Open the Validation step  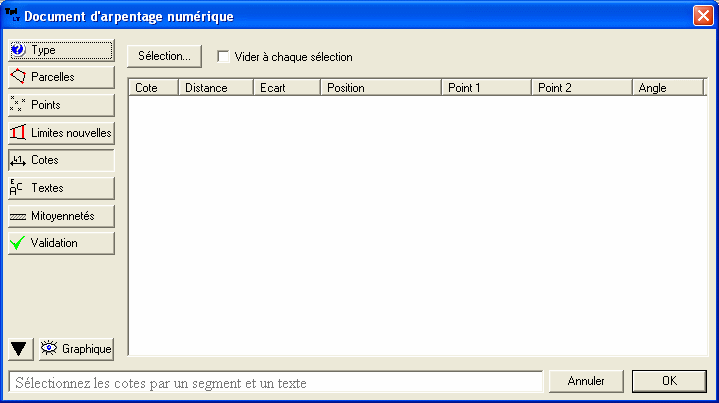coord(61,243)
